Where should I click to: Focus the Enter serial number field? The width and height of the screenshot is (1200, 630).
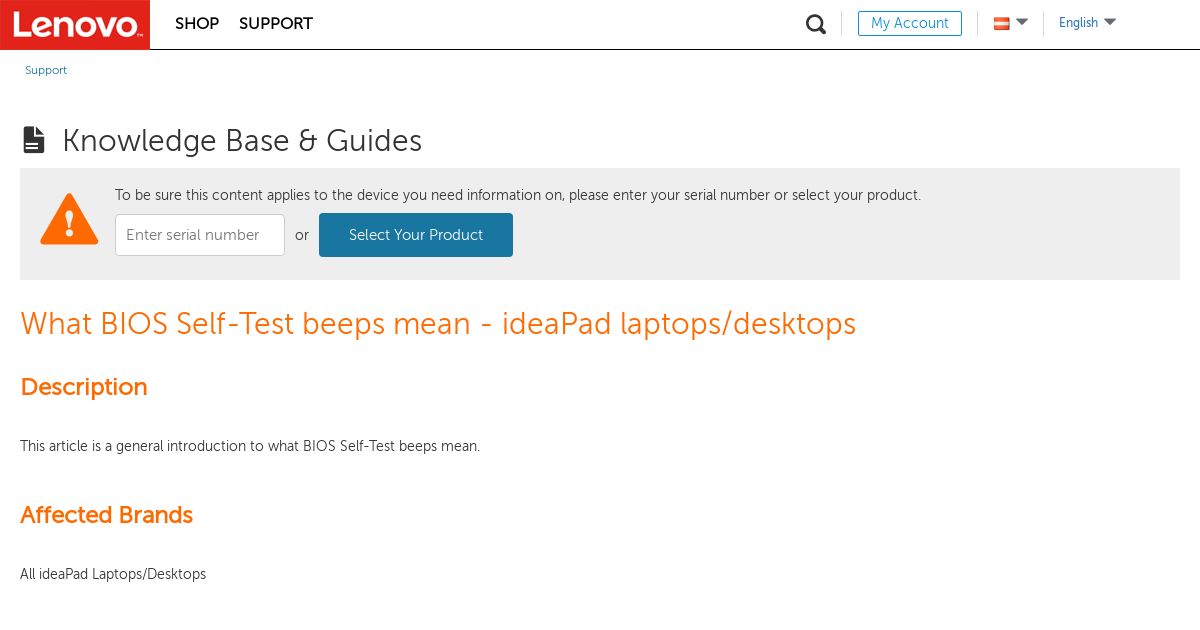(x=200, y=235)
